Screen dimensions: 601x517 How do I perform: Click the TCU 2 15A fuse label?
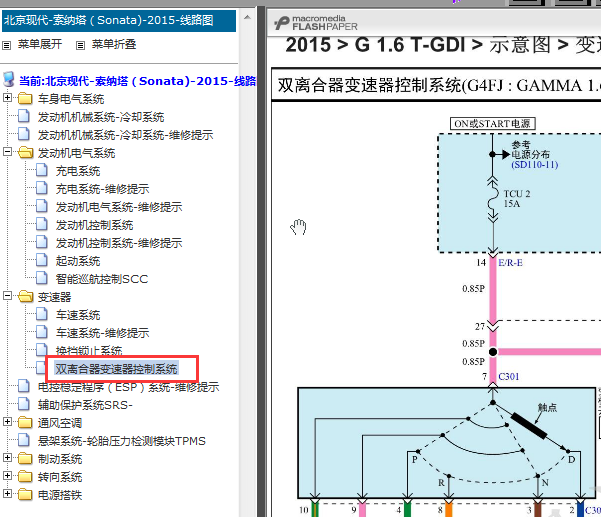[x=517, y=199]
